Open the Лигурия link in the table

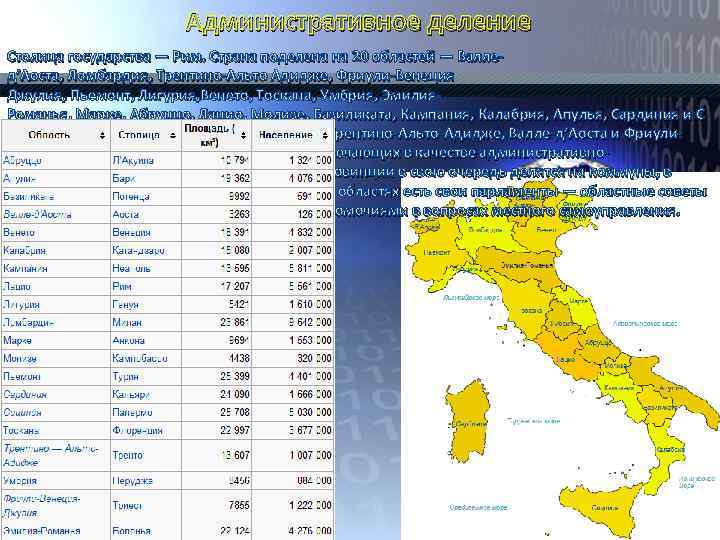coord(21,304)
